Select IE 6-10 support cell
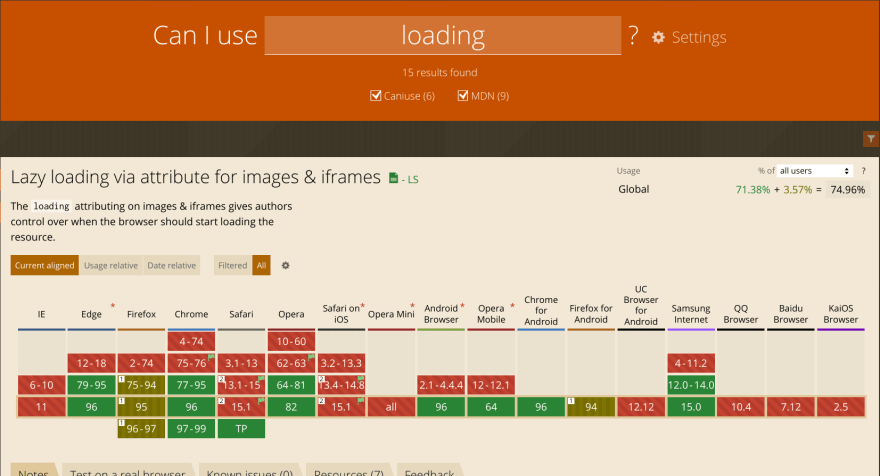The width and height of the screenshot is (880, 476). pos(42,385)
